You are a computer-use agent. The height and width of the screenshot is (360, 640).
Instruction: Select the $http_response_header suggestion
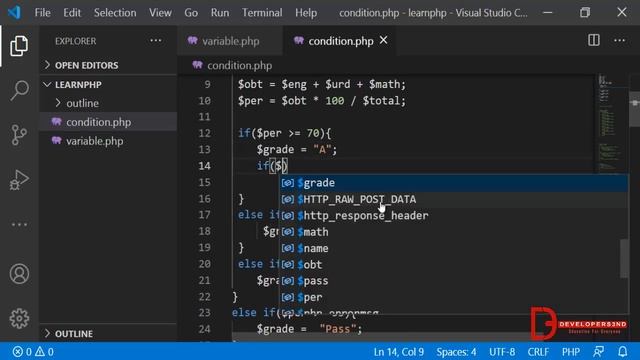453,216
